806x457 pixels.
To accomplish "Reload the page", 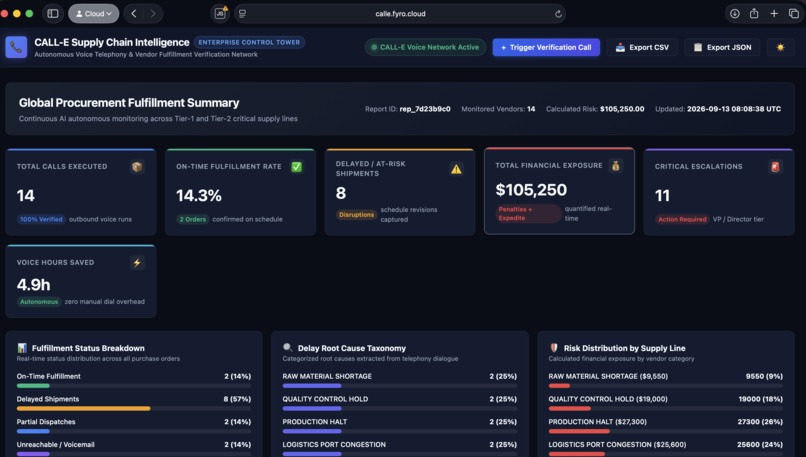I will tap(558, 14).
